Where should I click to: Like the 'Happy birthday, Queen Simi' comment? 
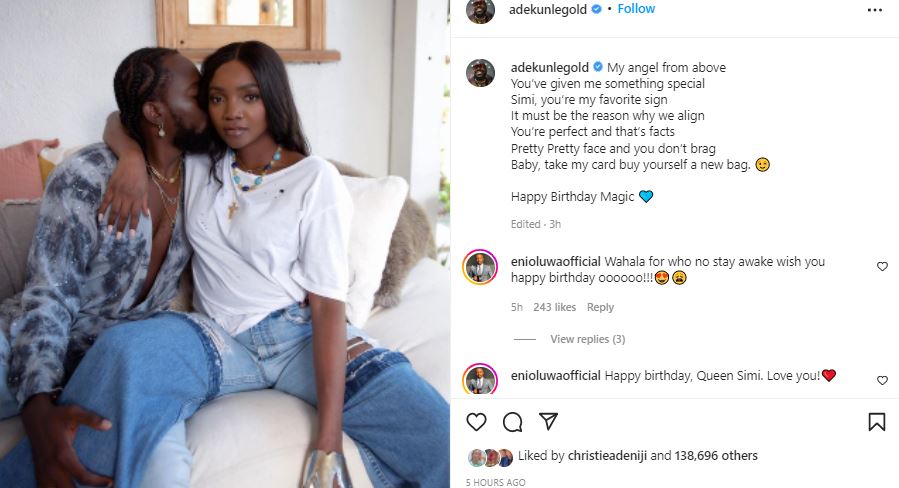(x=882, y=381)
